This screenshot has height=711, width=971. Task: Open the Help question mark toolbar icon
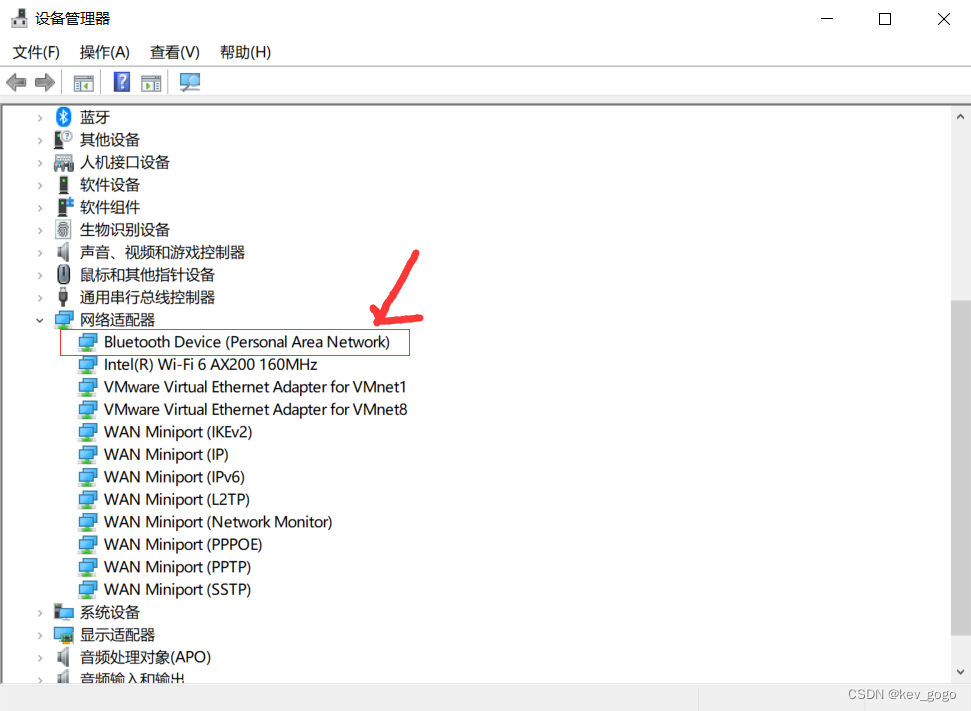(121, 82)
